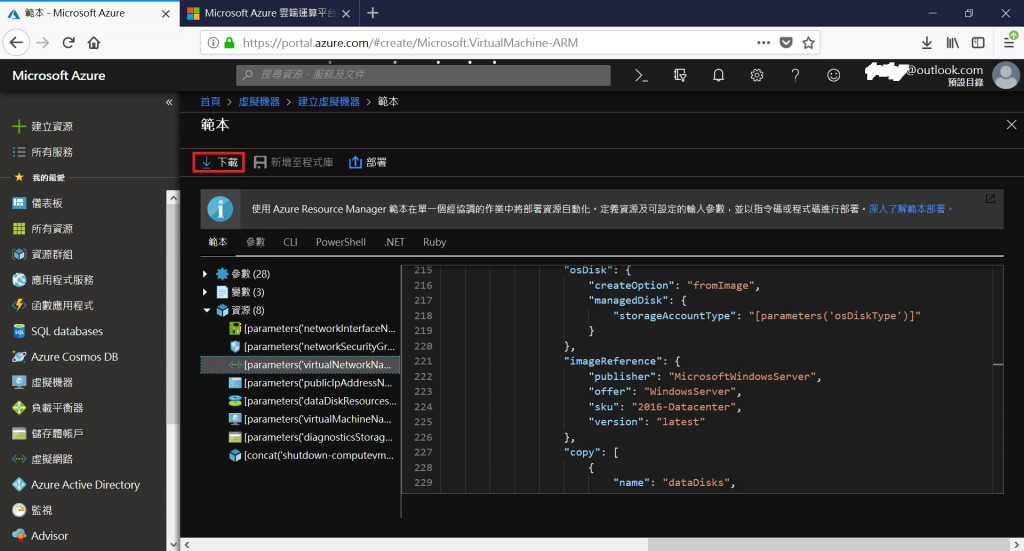This screenshot has width=1024, height=551.
Task: Open new browser tab with plus
Action: [x=372, y=12]
